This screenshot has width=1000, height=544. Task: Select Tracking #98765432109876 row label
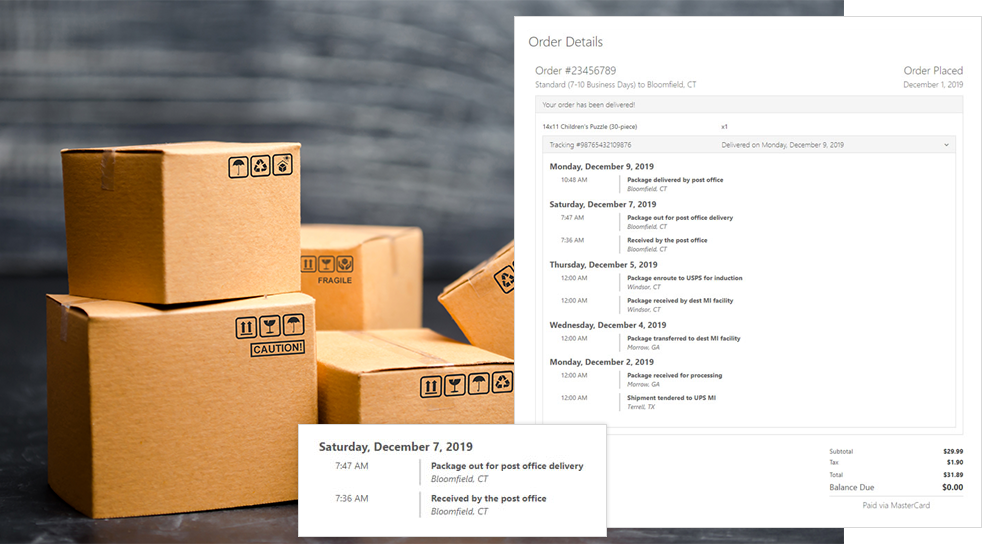[x=590, y=145]
